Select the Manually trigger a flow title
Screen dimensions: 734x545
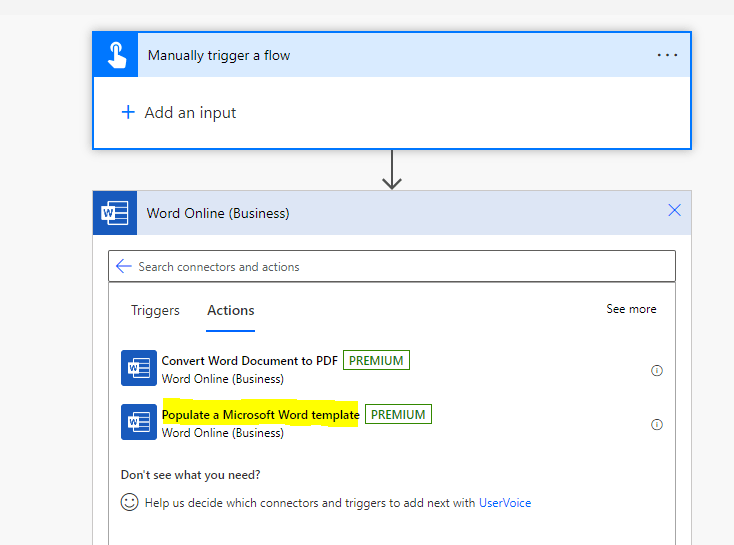[x=219, y=55]
